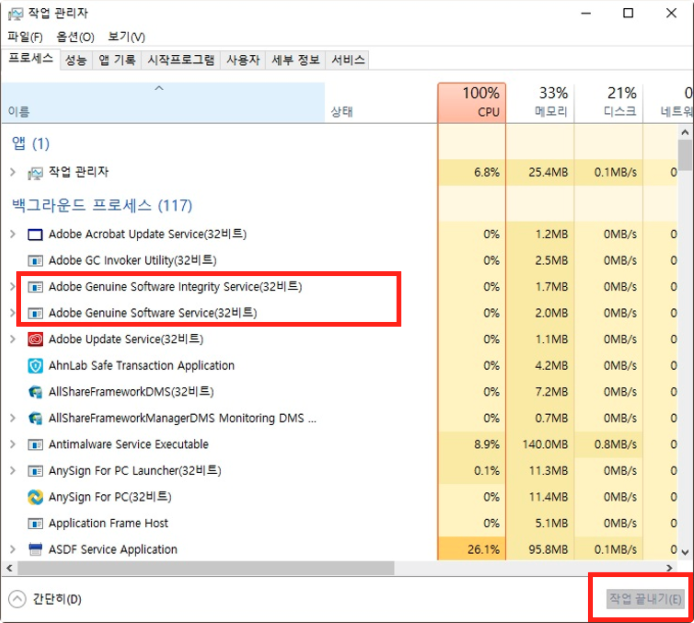Sort by the 21% 디스크 column header
The image size is (694, 623).
point(608,103)
